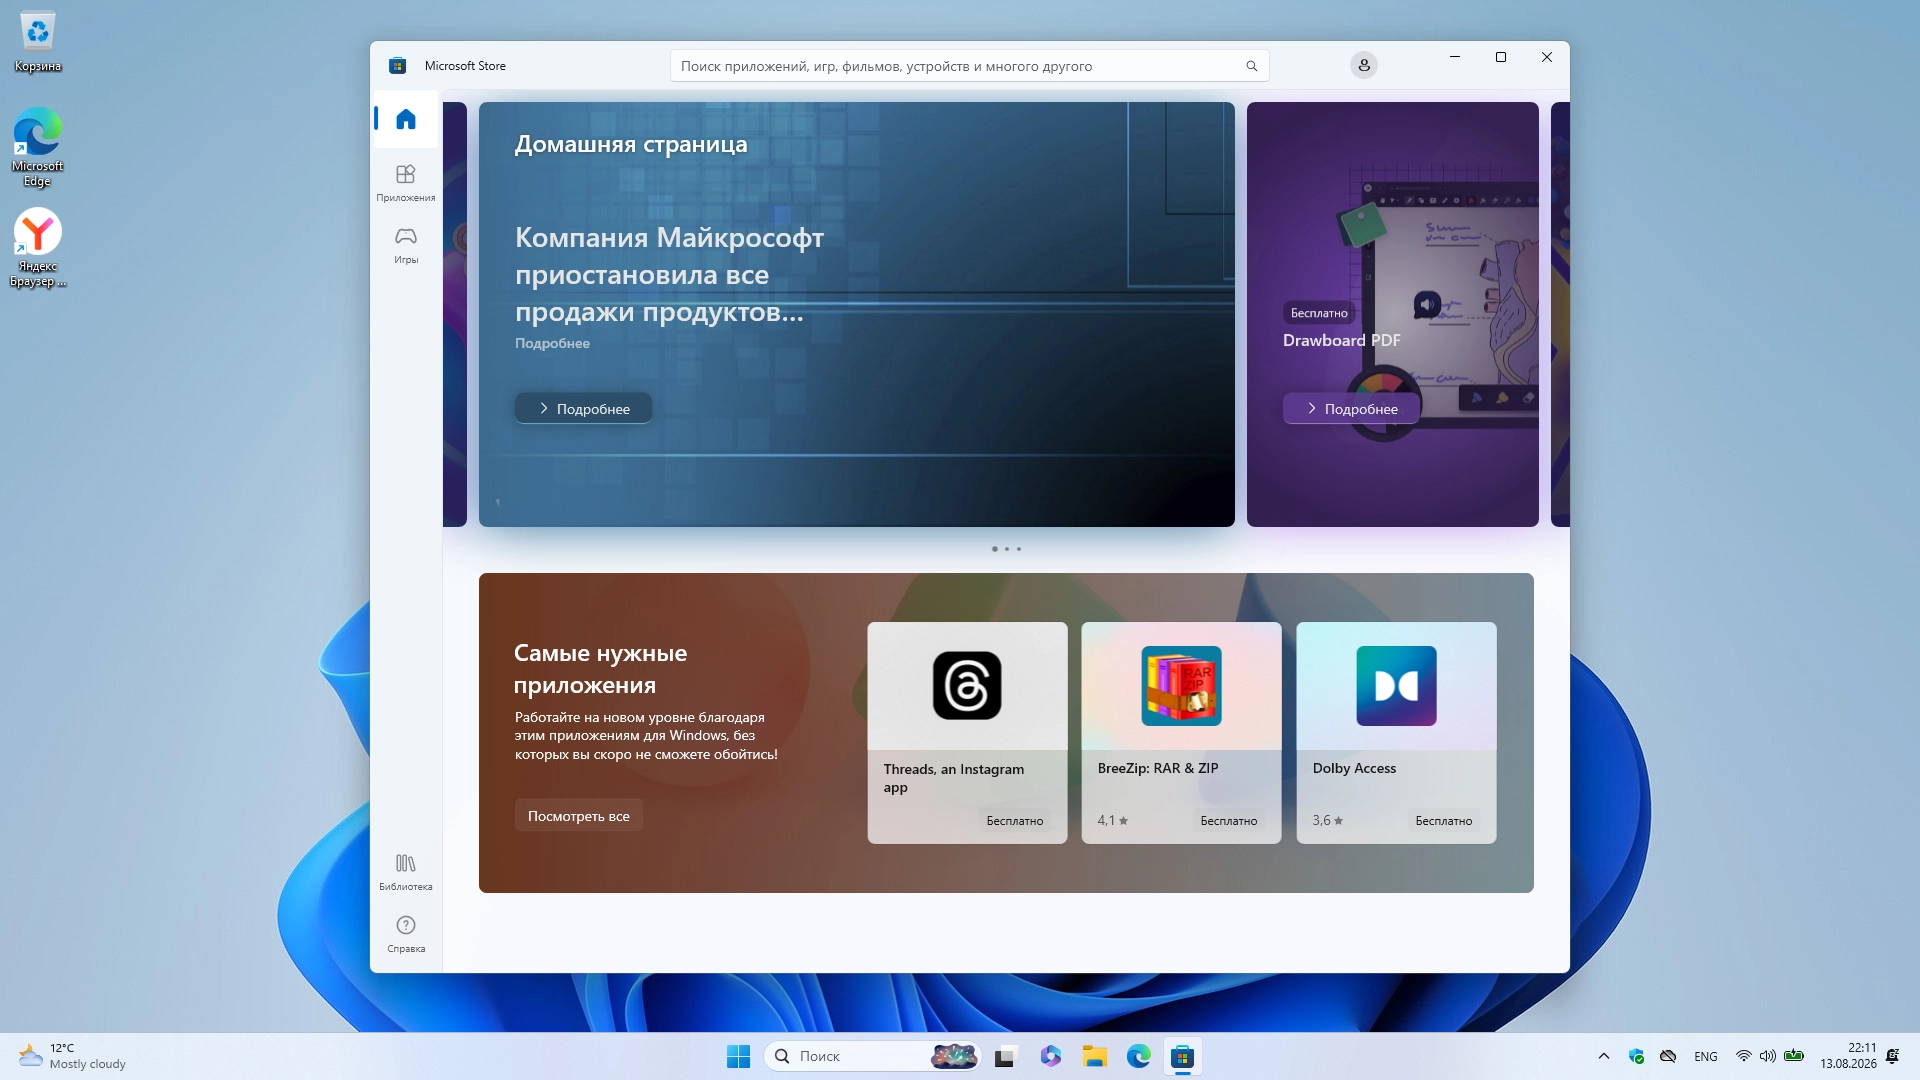Click Посмотреть все button
Image resolution: width=1920 pixels, height=1080 pixels.
579,815
